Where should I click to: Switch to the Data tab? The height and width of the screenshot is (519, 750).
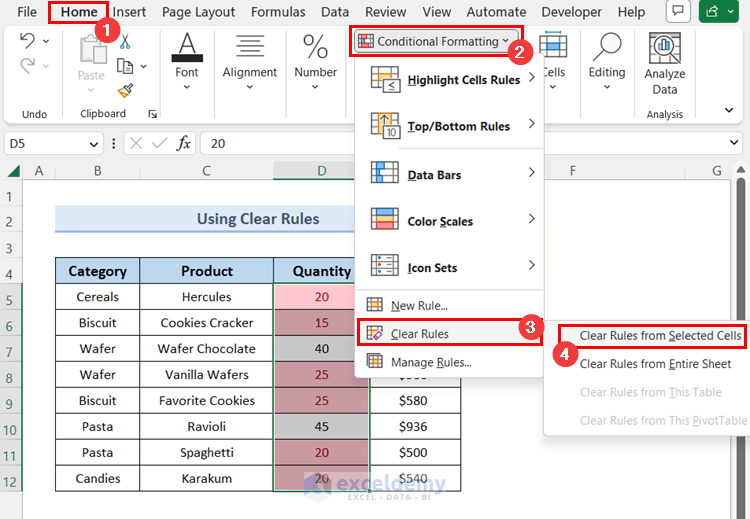point(335,12)
